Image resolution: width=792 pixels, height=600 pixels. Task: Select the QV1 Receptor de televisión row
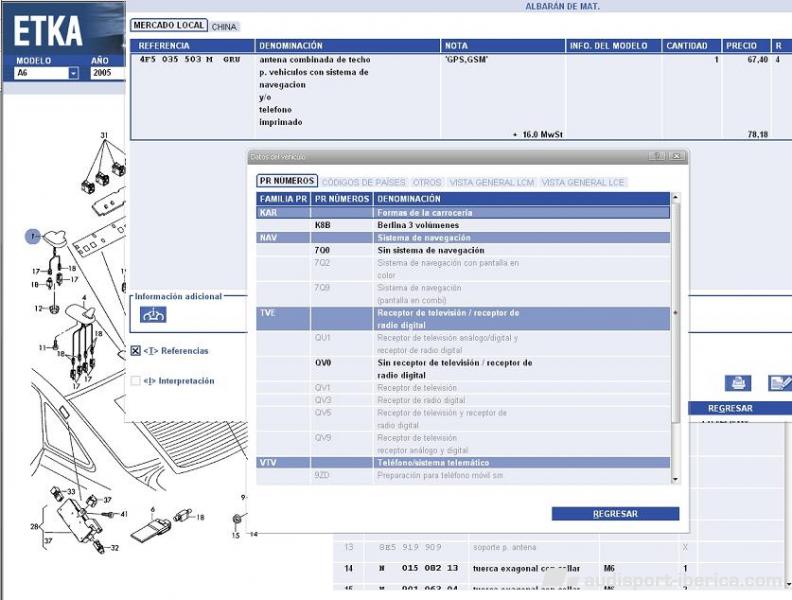463,388
